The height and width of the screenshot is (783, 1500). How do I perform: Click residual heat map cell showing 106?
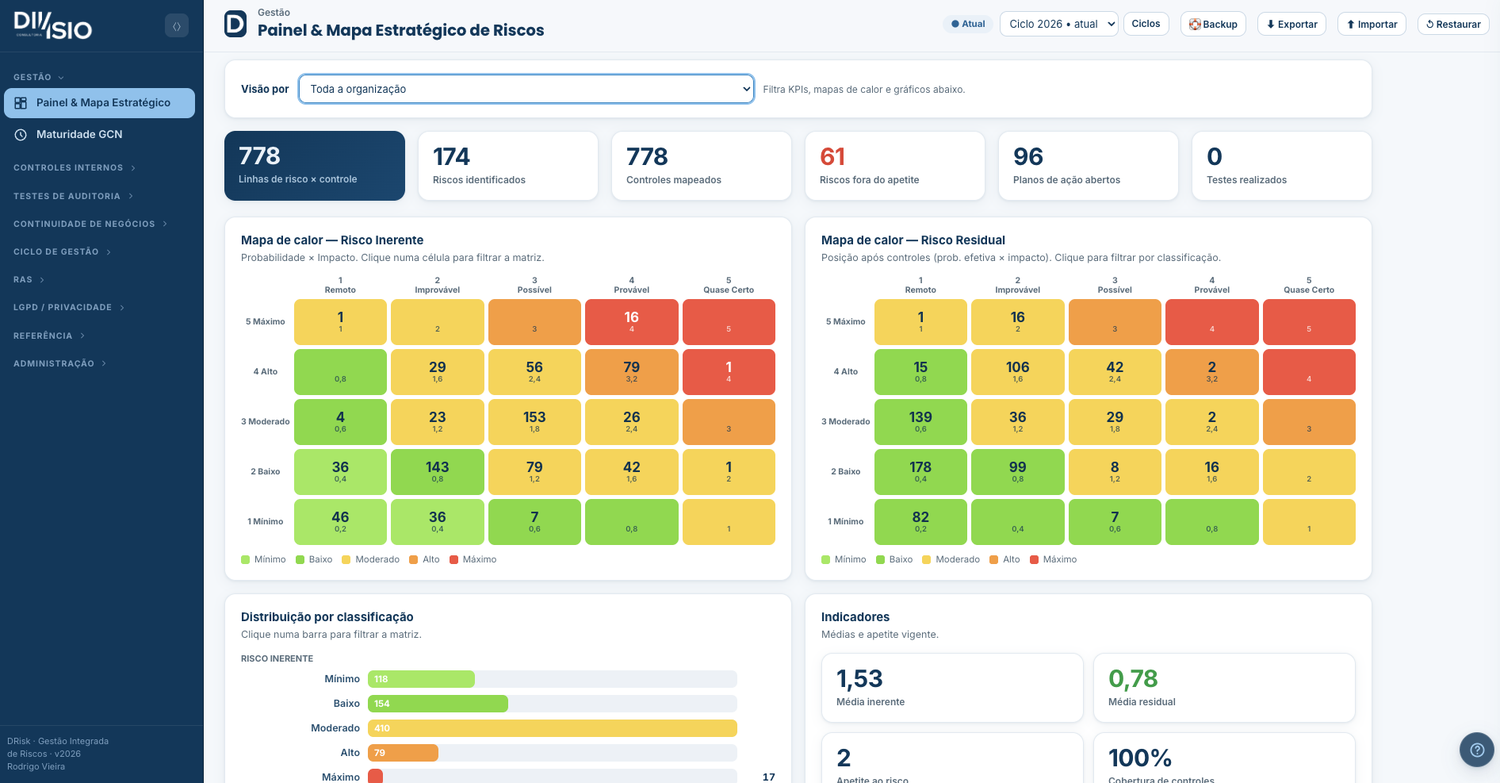(1017, 372)
